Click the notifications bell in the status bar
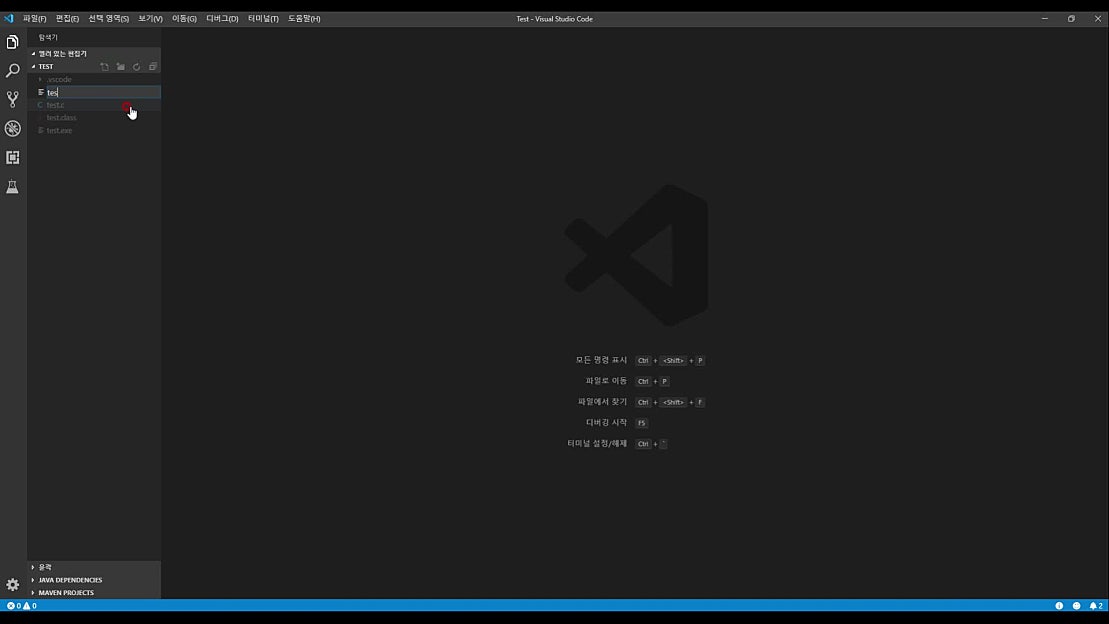The height and width of the screenshot is (624, 1109). coord(1096,605)
